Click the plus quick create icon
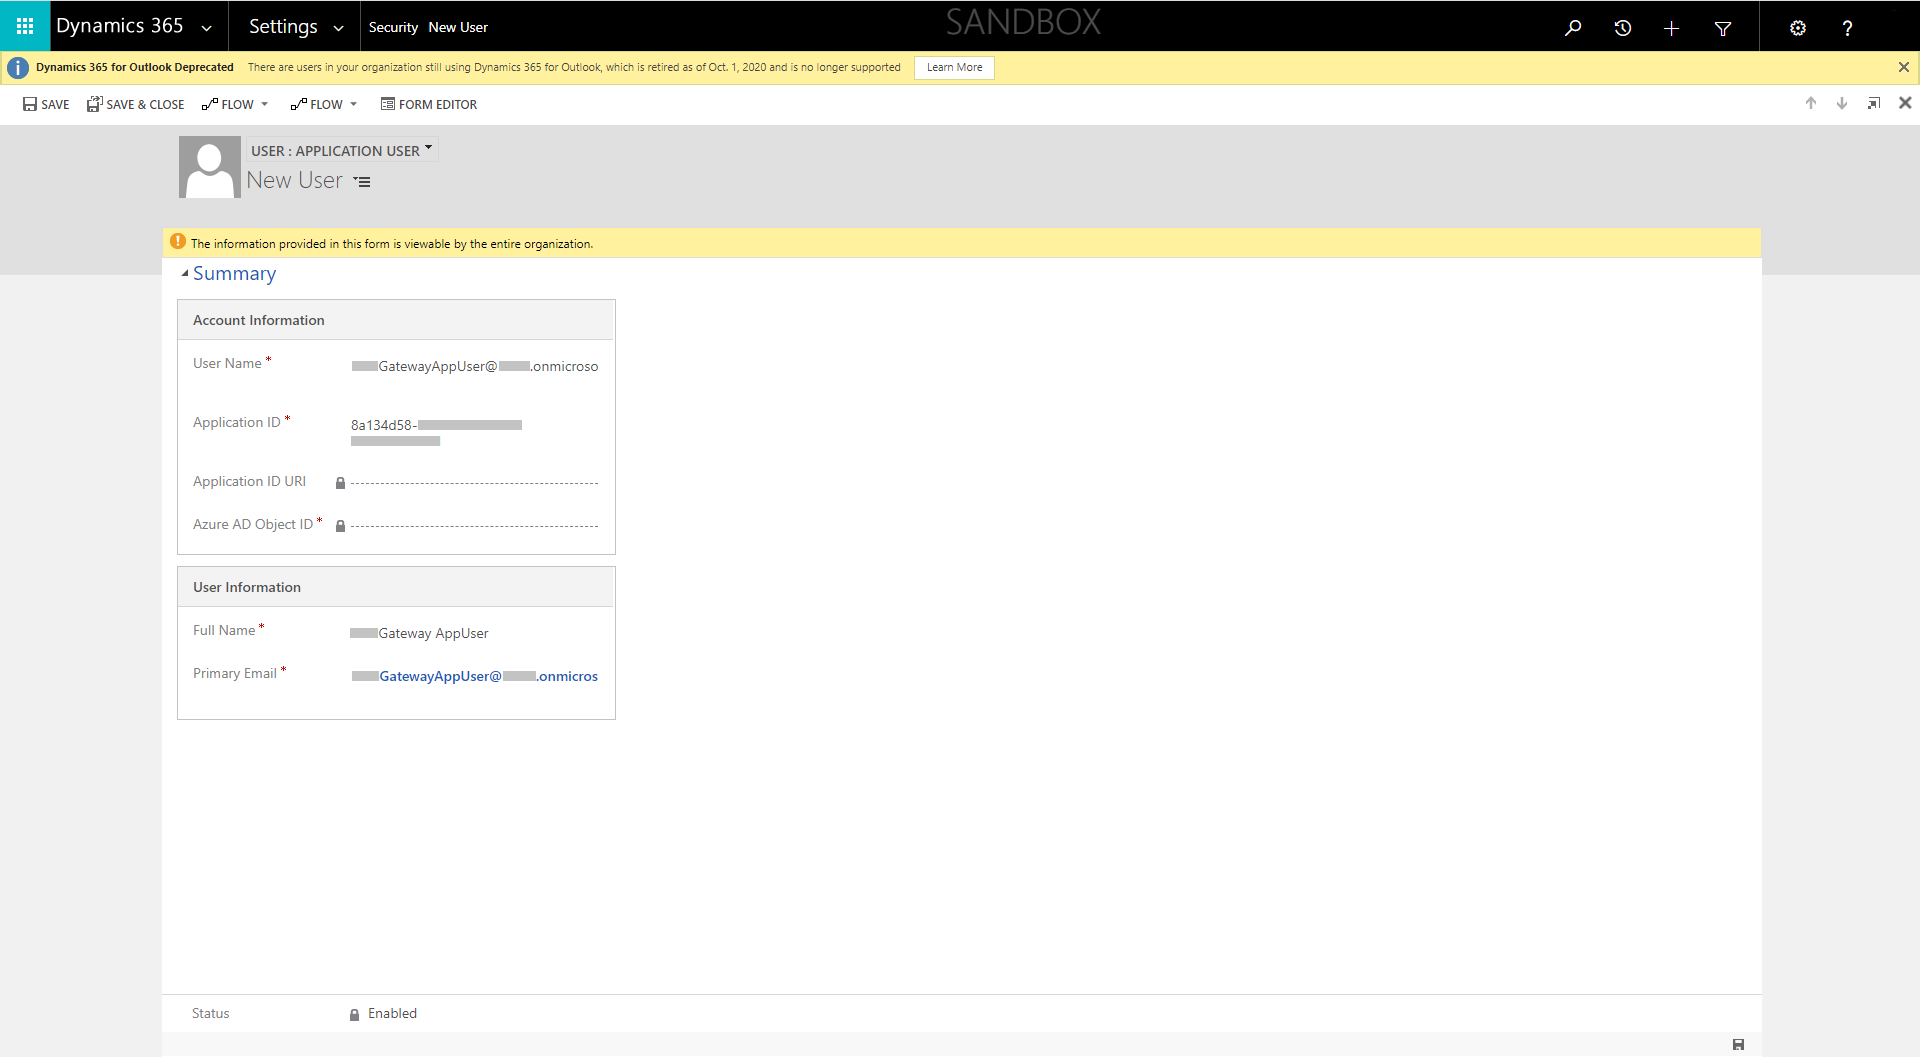 [x=1671, y=28]
